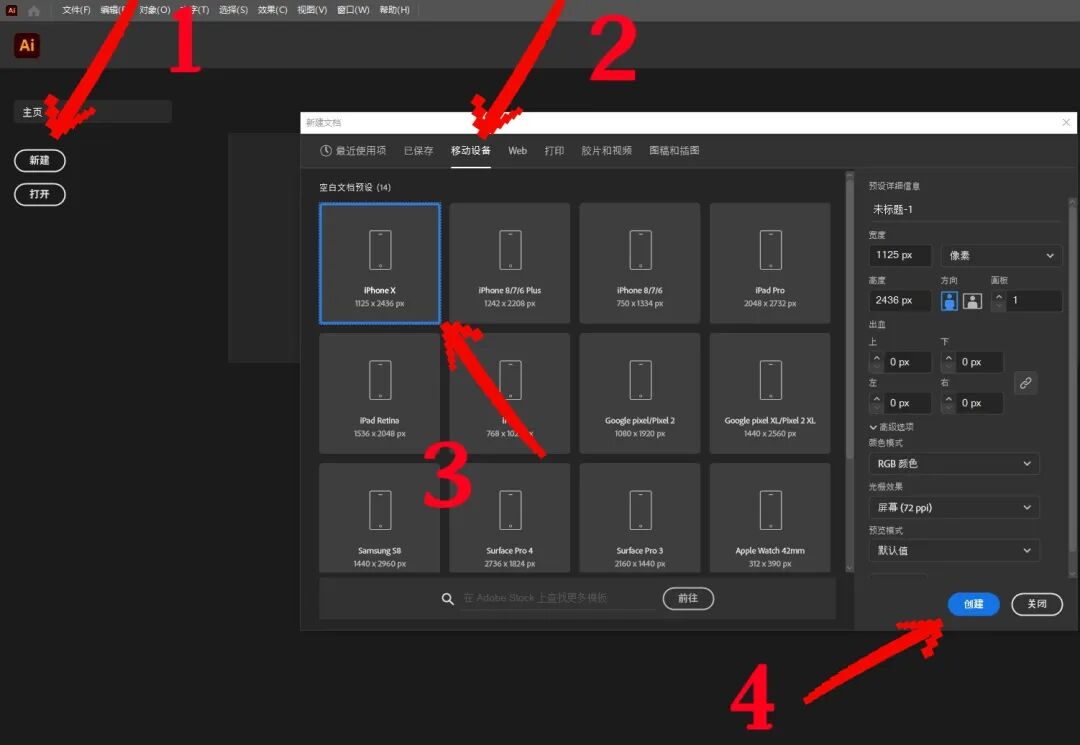Select the iPad Retina preset

pos(380,393)
